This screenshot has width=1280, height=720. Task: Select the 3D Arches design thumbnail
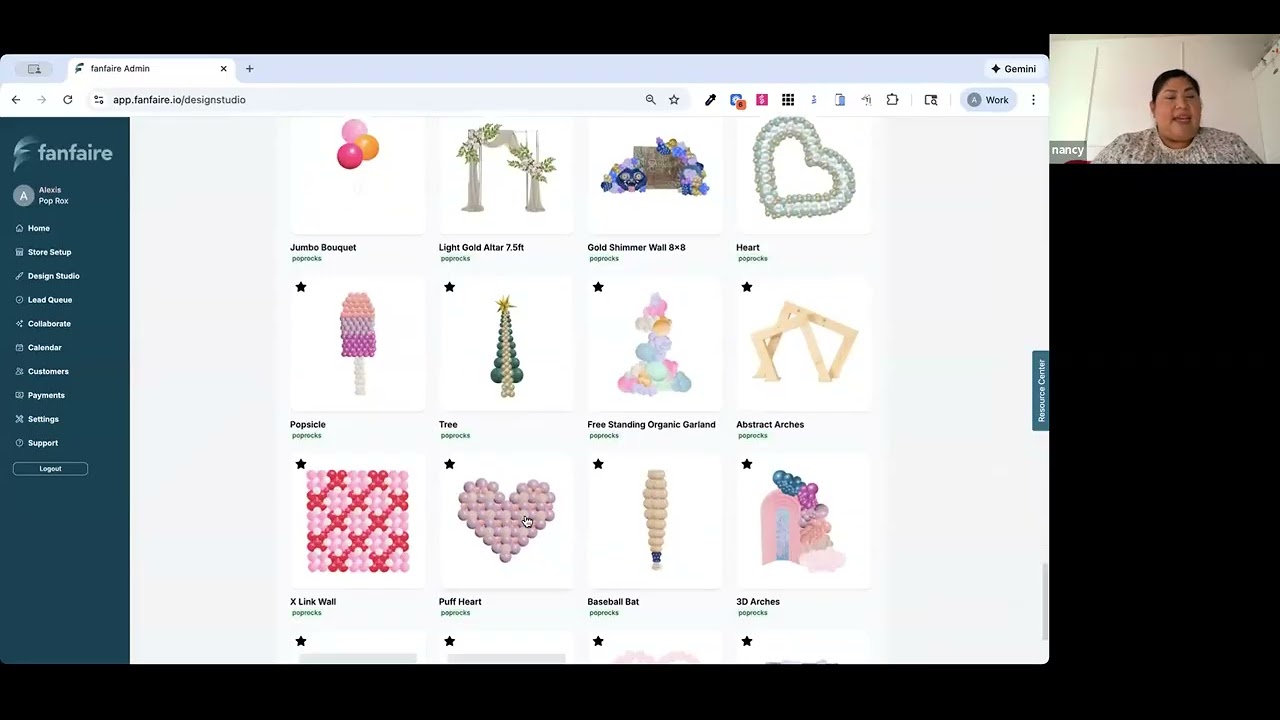[x=804, y=521]
